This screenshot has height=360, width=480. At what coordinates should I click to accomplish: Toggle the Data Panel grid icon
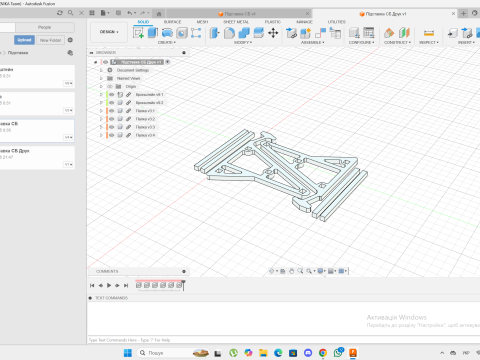[92, 13]
